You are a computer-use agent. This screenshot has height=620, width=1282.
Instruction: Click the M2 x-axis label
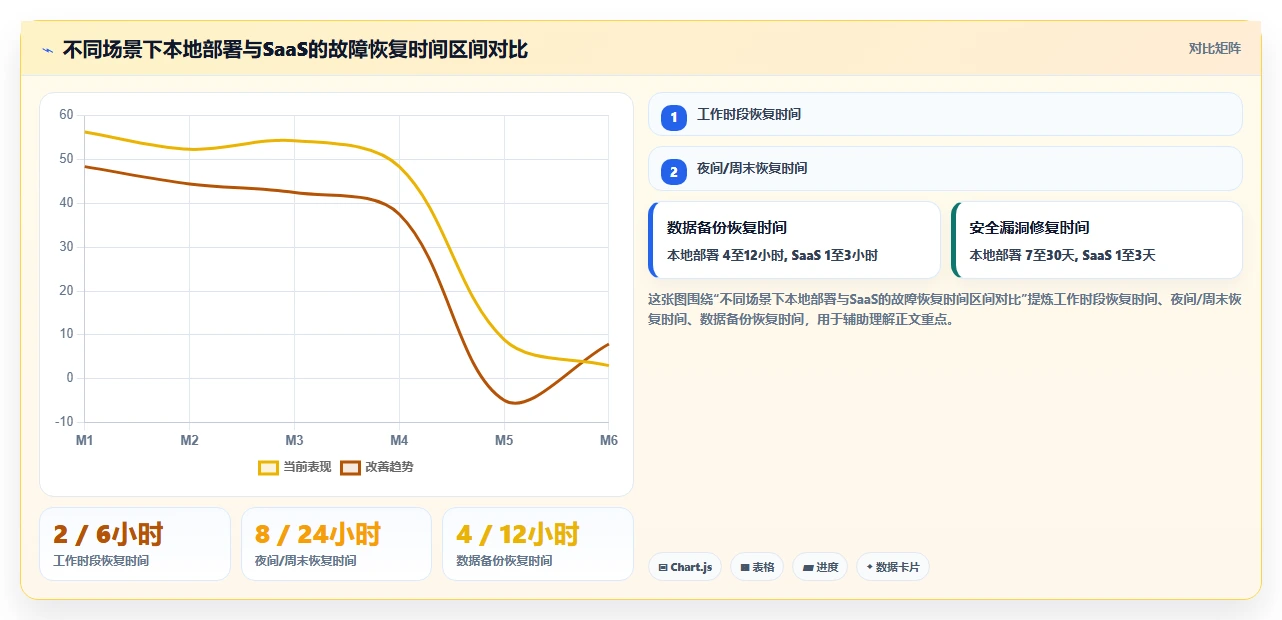click(x=189, y=440)
